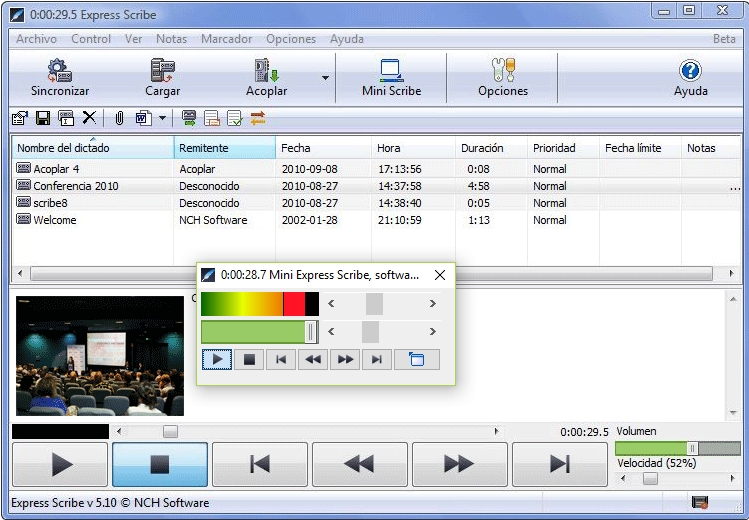
Task: Click the restore full window icon in Mini Scribe
Action: (417, 360)
